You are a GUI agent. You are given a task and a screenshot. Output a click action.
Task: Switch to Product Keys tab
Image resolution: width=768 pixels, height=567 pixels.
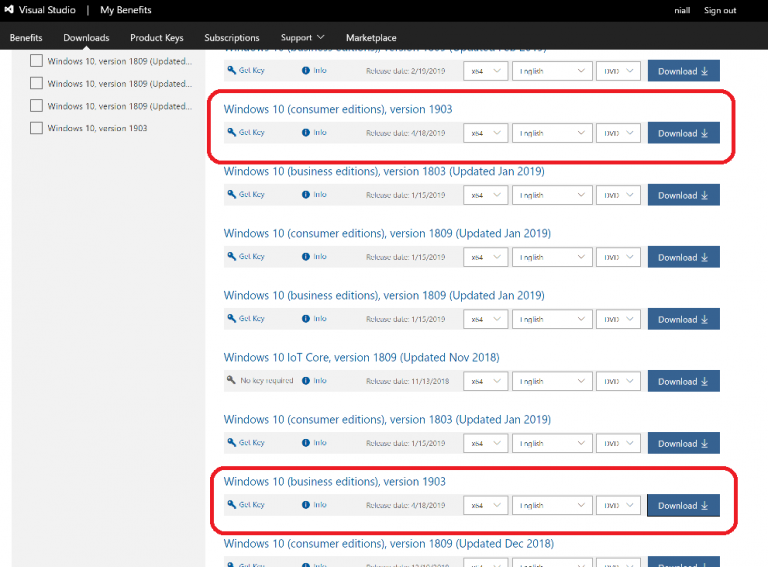(x=157, y=38)
